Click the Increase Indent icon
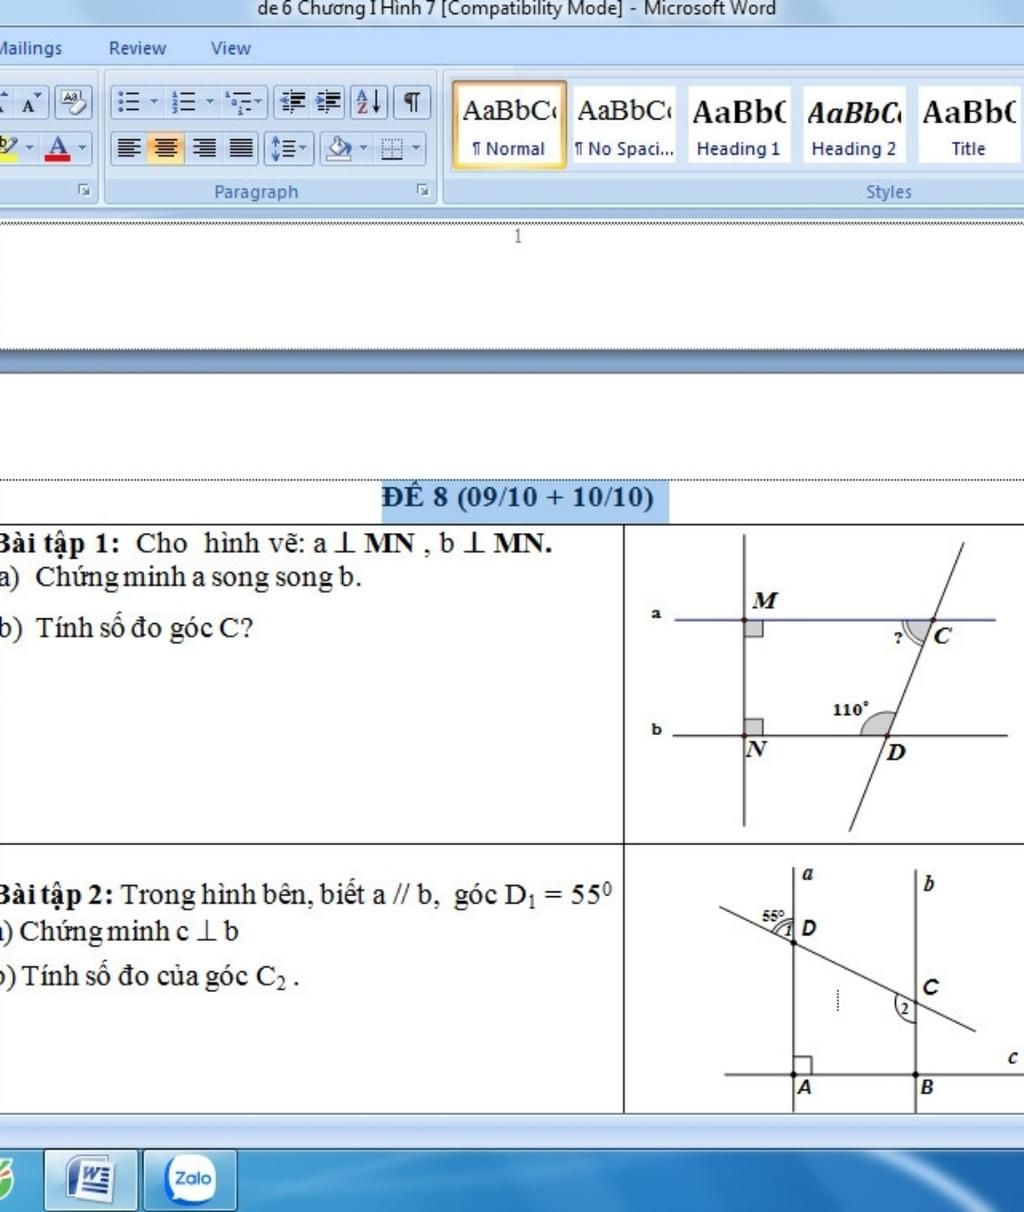 [328, 101]
